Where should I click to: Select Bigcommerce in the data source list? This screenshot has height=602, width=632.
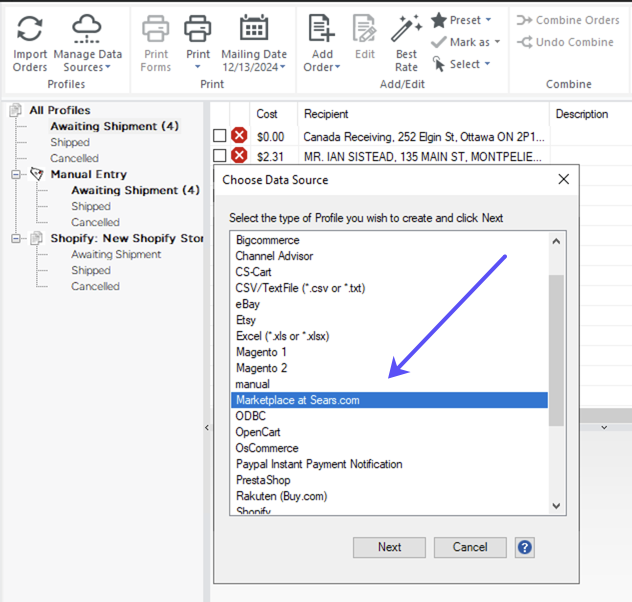point(389,240)
